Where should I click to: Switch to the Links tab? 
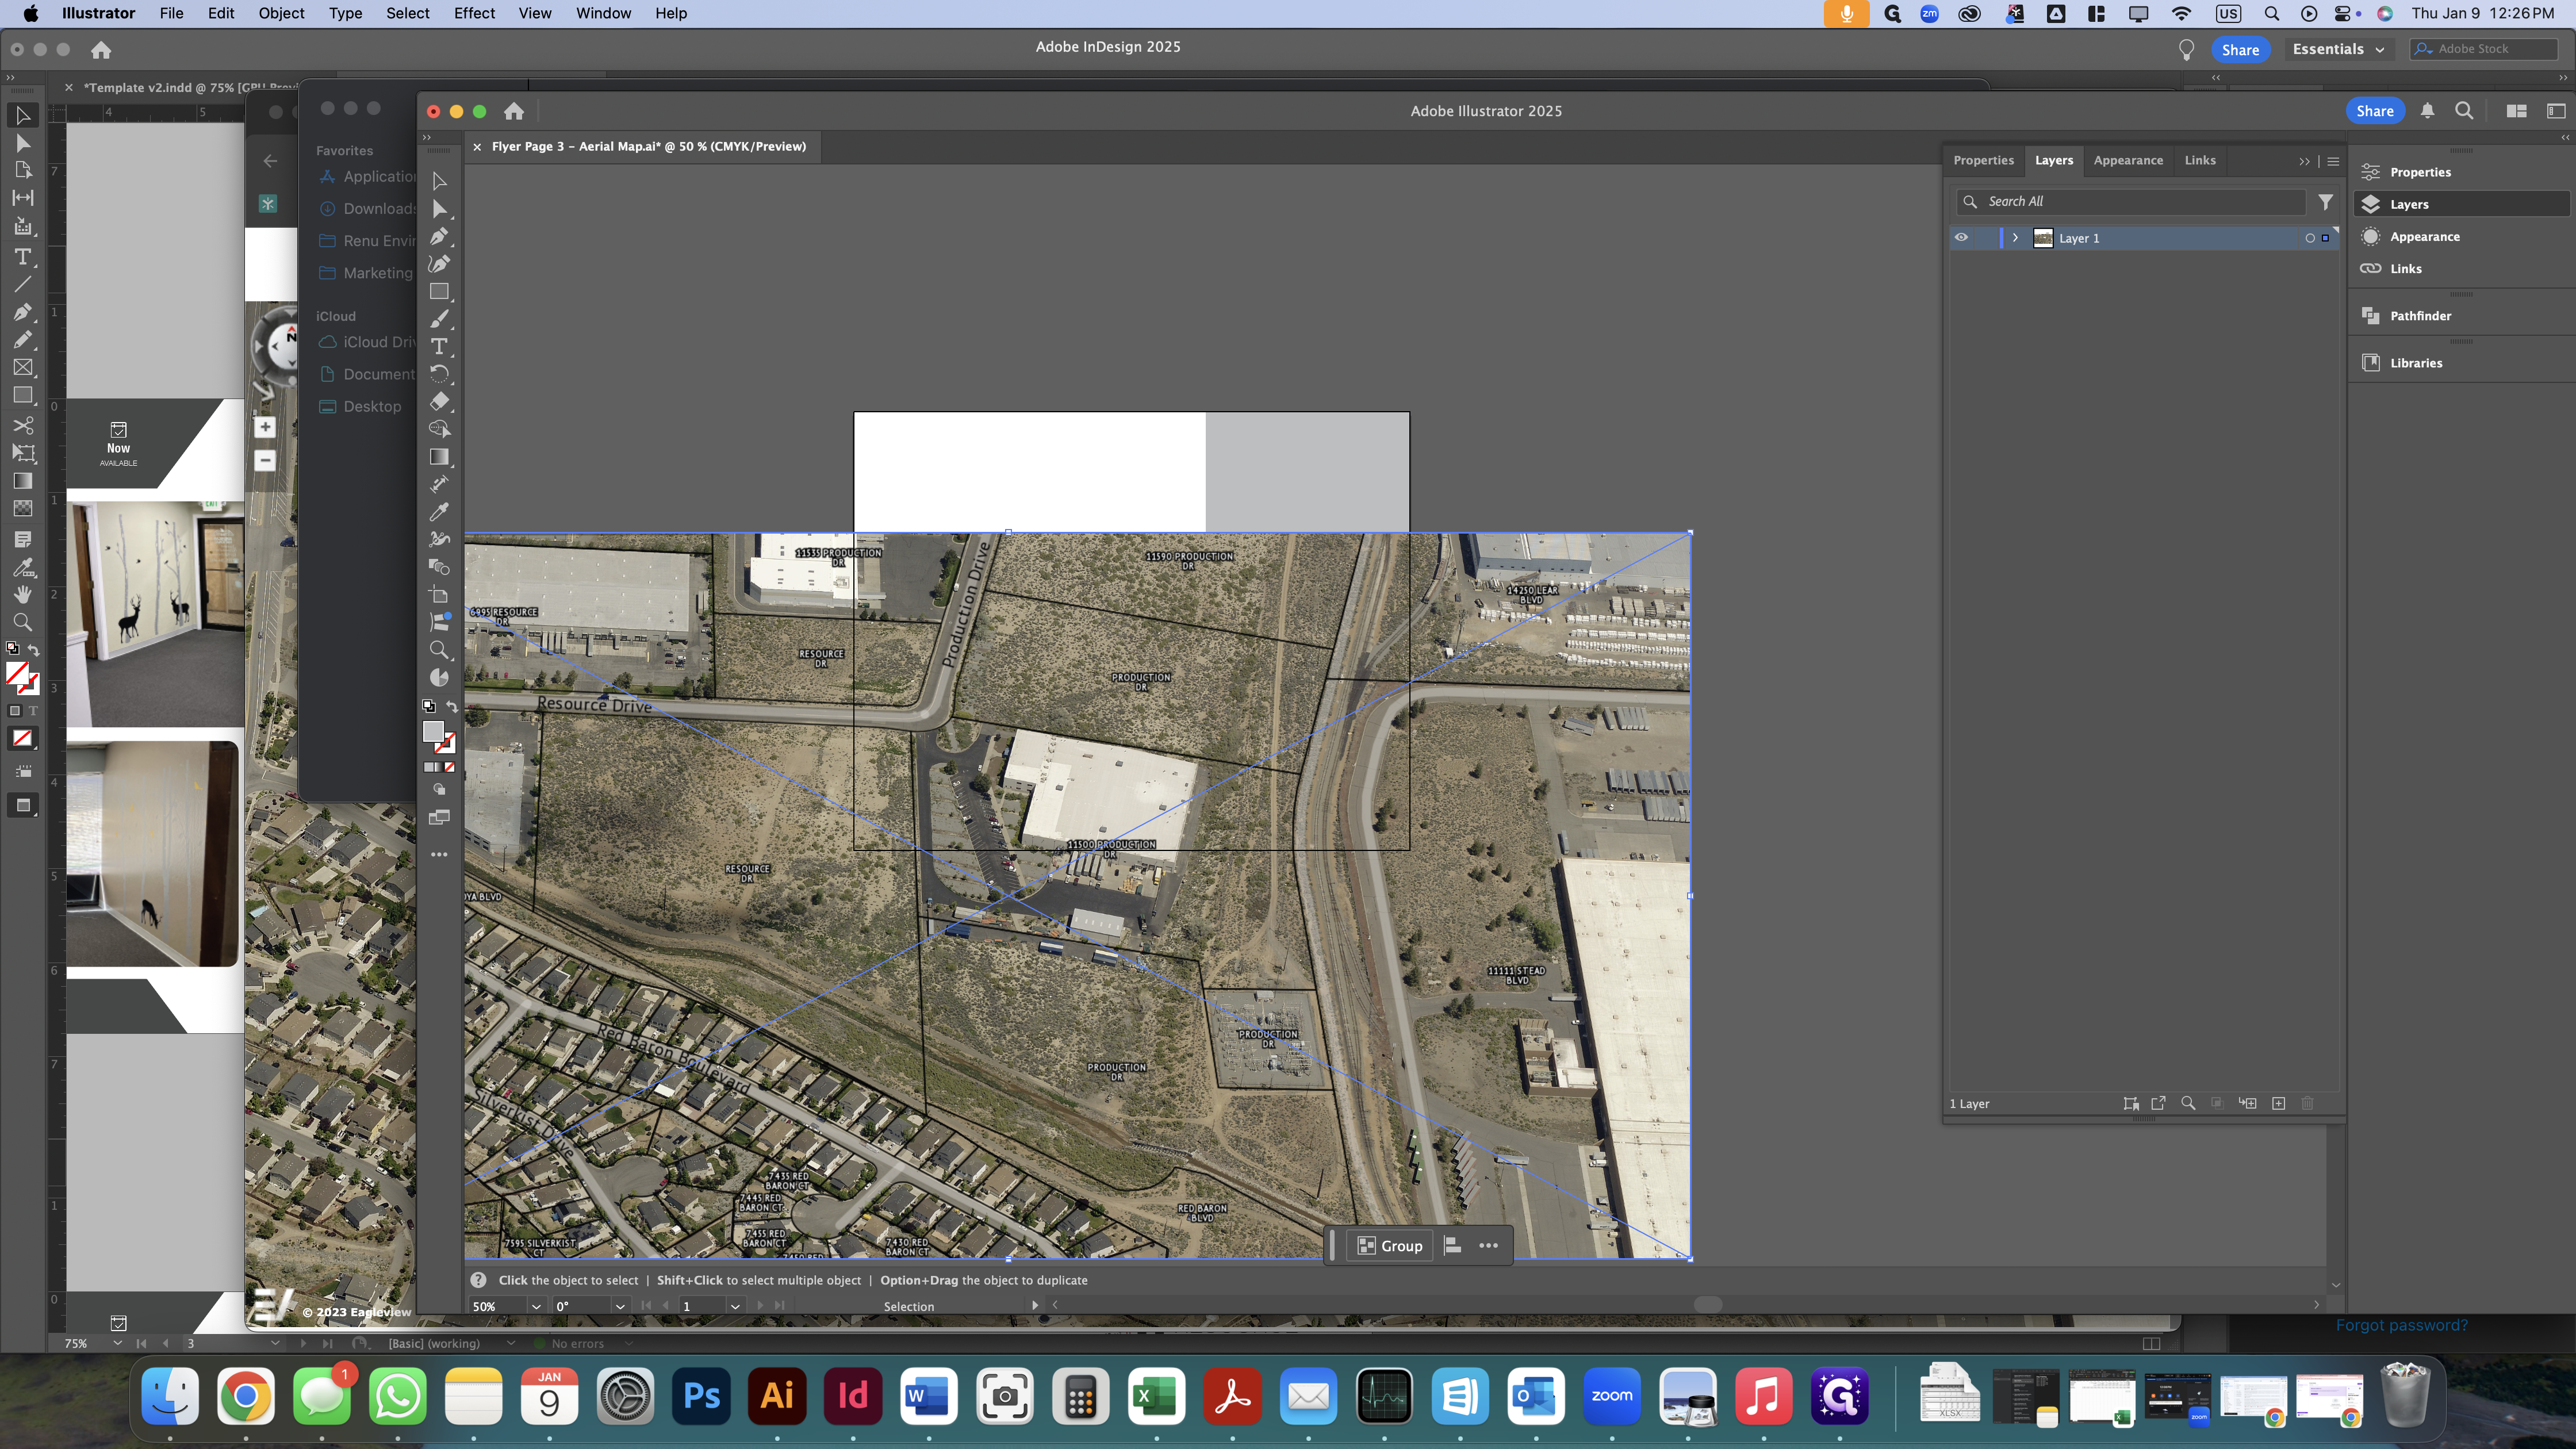[x=2199, y=160]
